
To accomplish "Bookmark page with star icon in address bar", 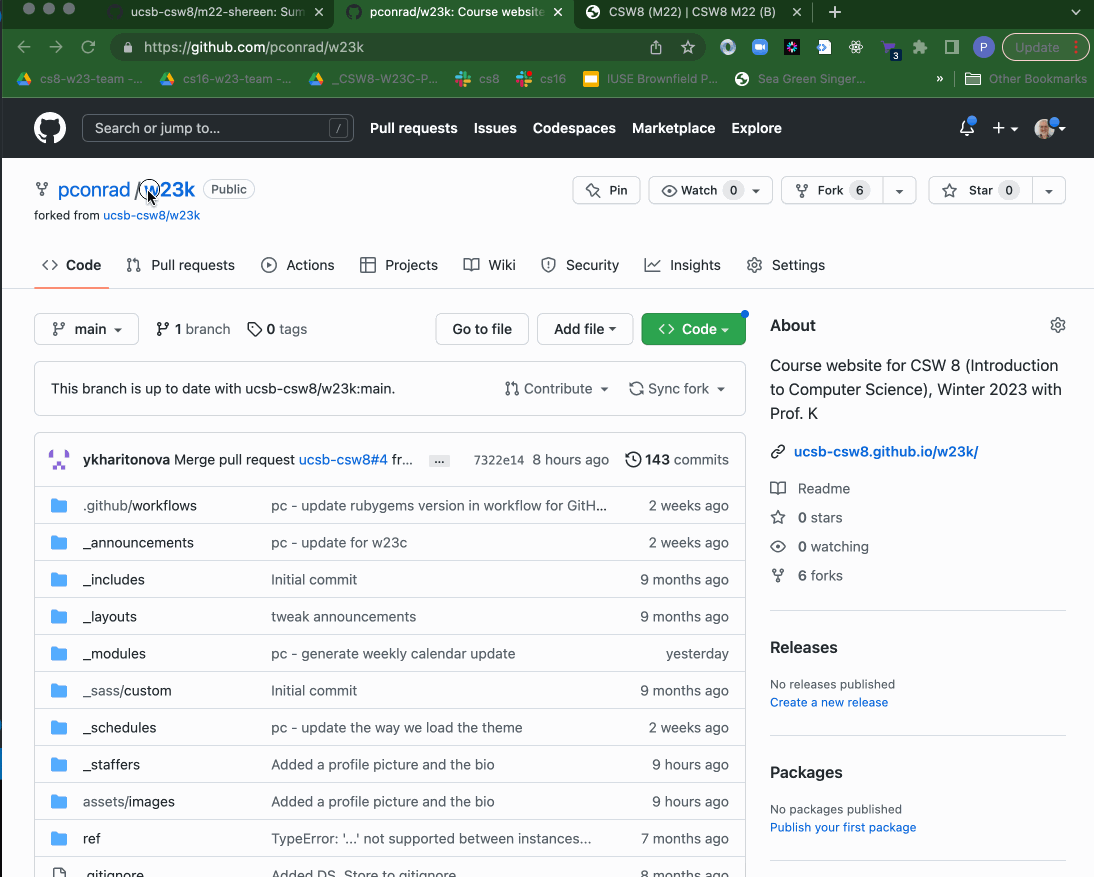I will pos(688,47).
